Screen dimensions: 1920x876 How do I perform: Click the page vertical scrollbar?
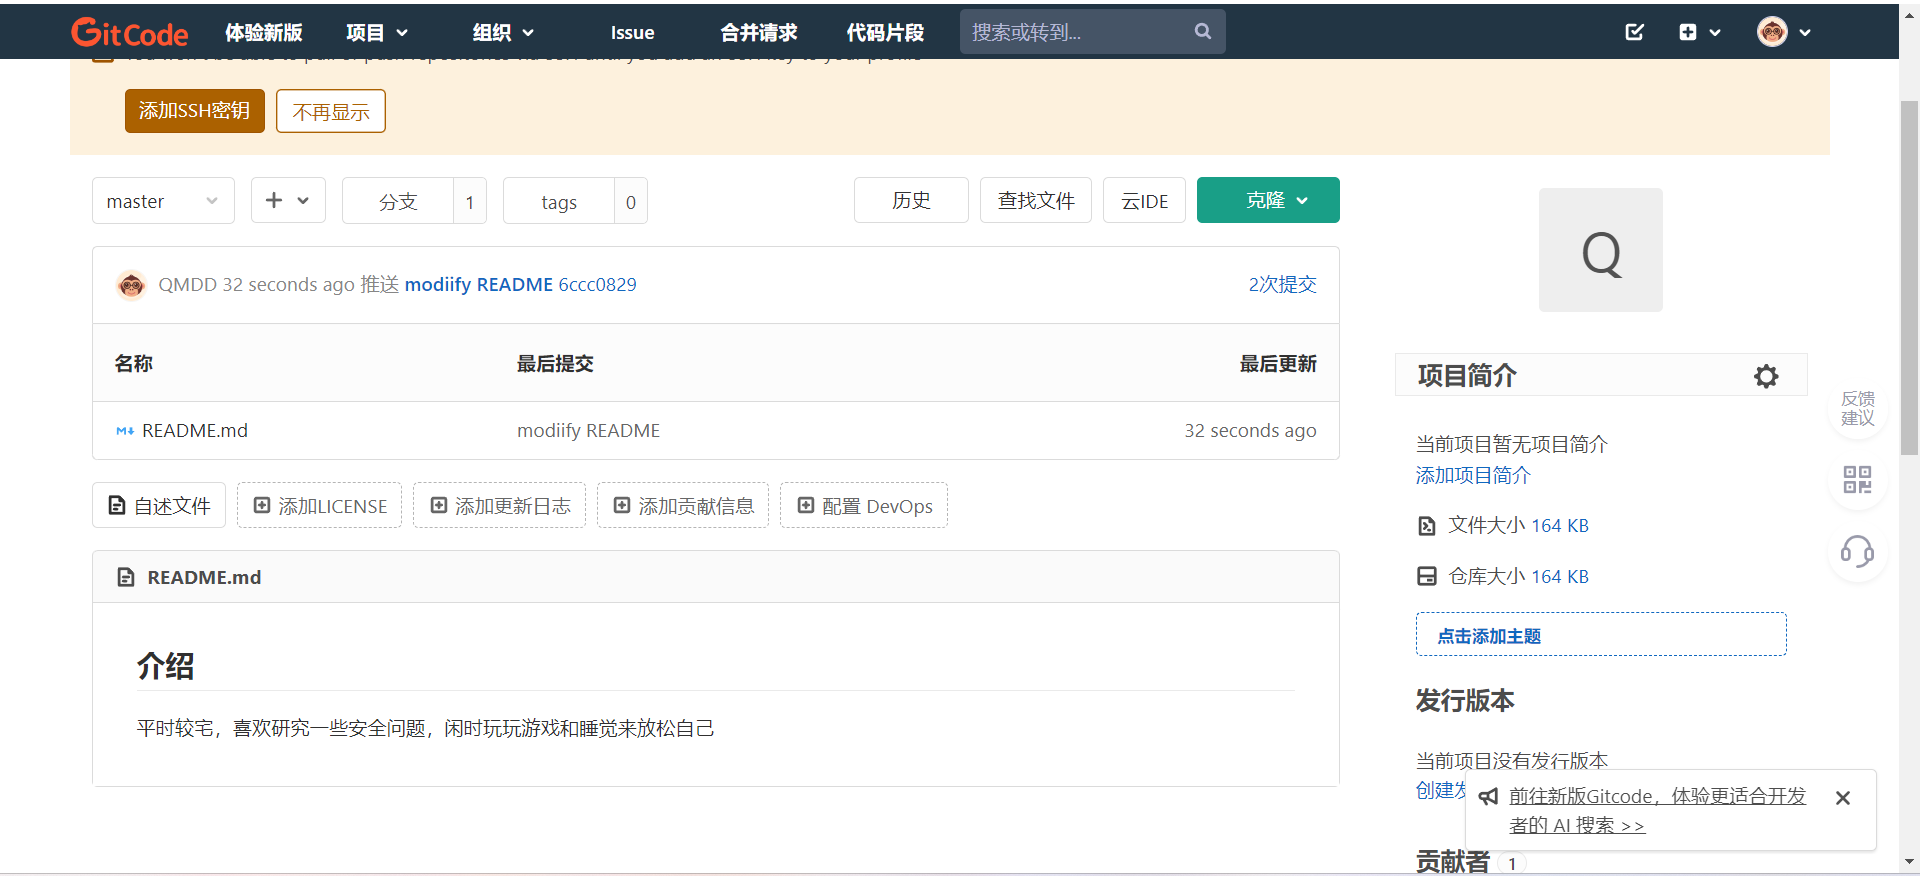[x=1909, y=277]
